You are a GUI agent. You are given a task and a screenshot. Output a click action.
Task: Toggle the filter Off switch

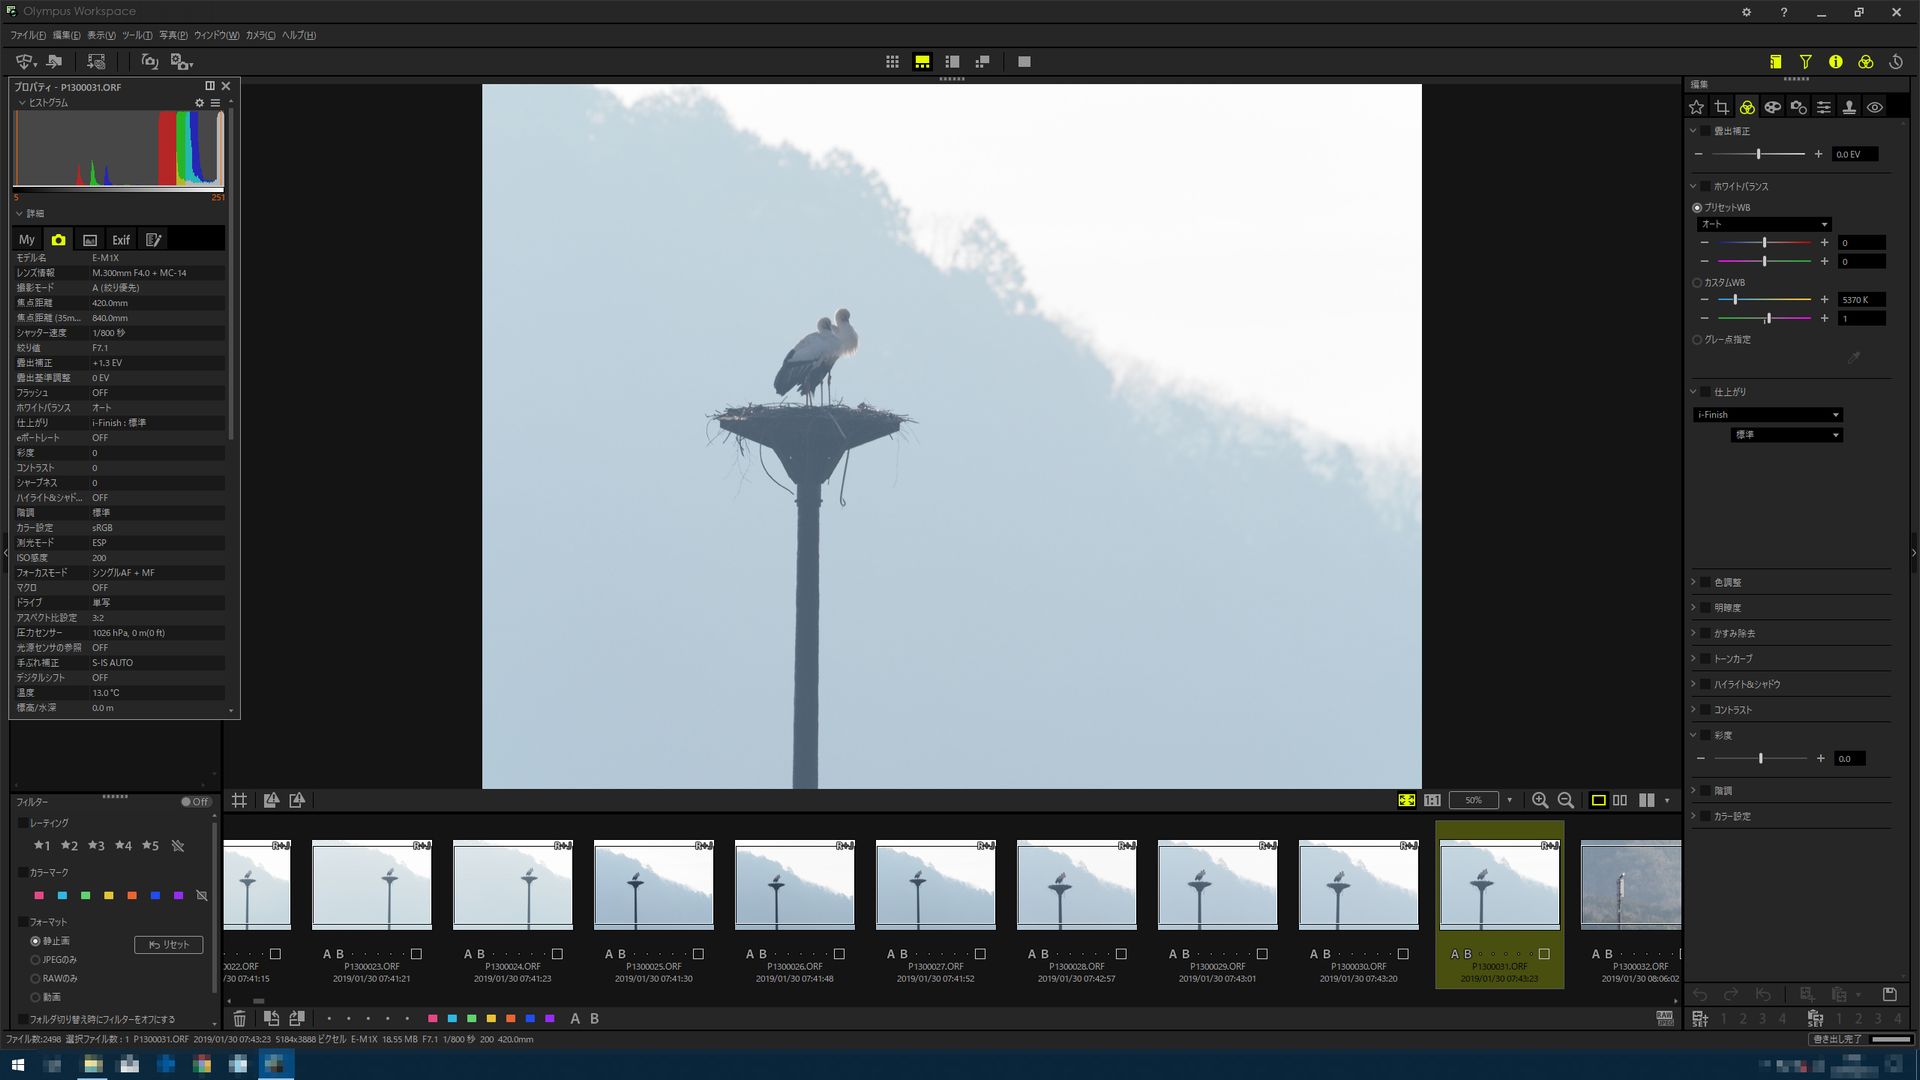[x=195, y=801]
